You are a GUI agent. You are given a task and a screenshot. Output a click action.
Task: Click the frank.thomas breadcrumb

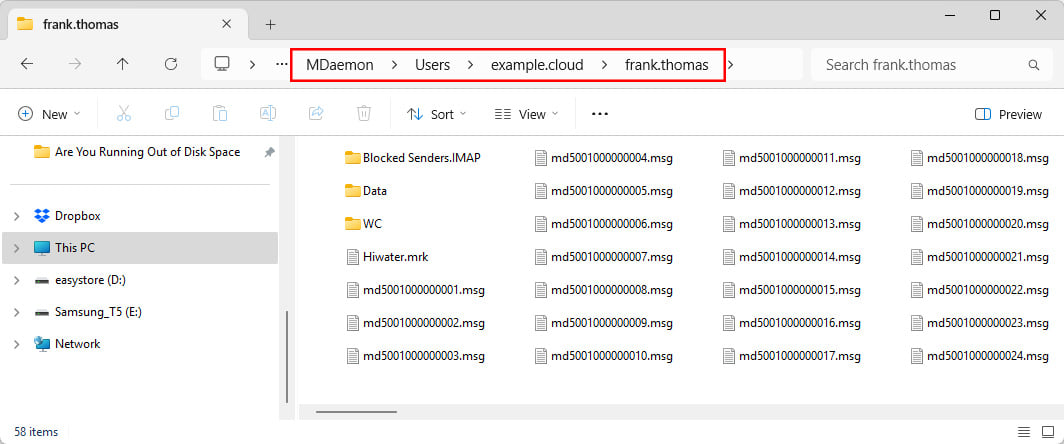coord(666,65)
